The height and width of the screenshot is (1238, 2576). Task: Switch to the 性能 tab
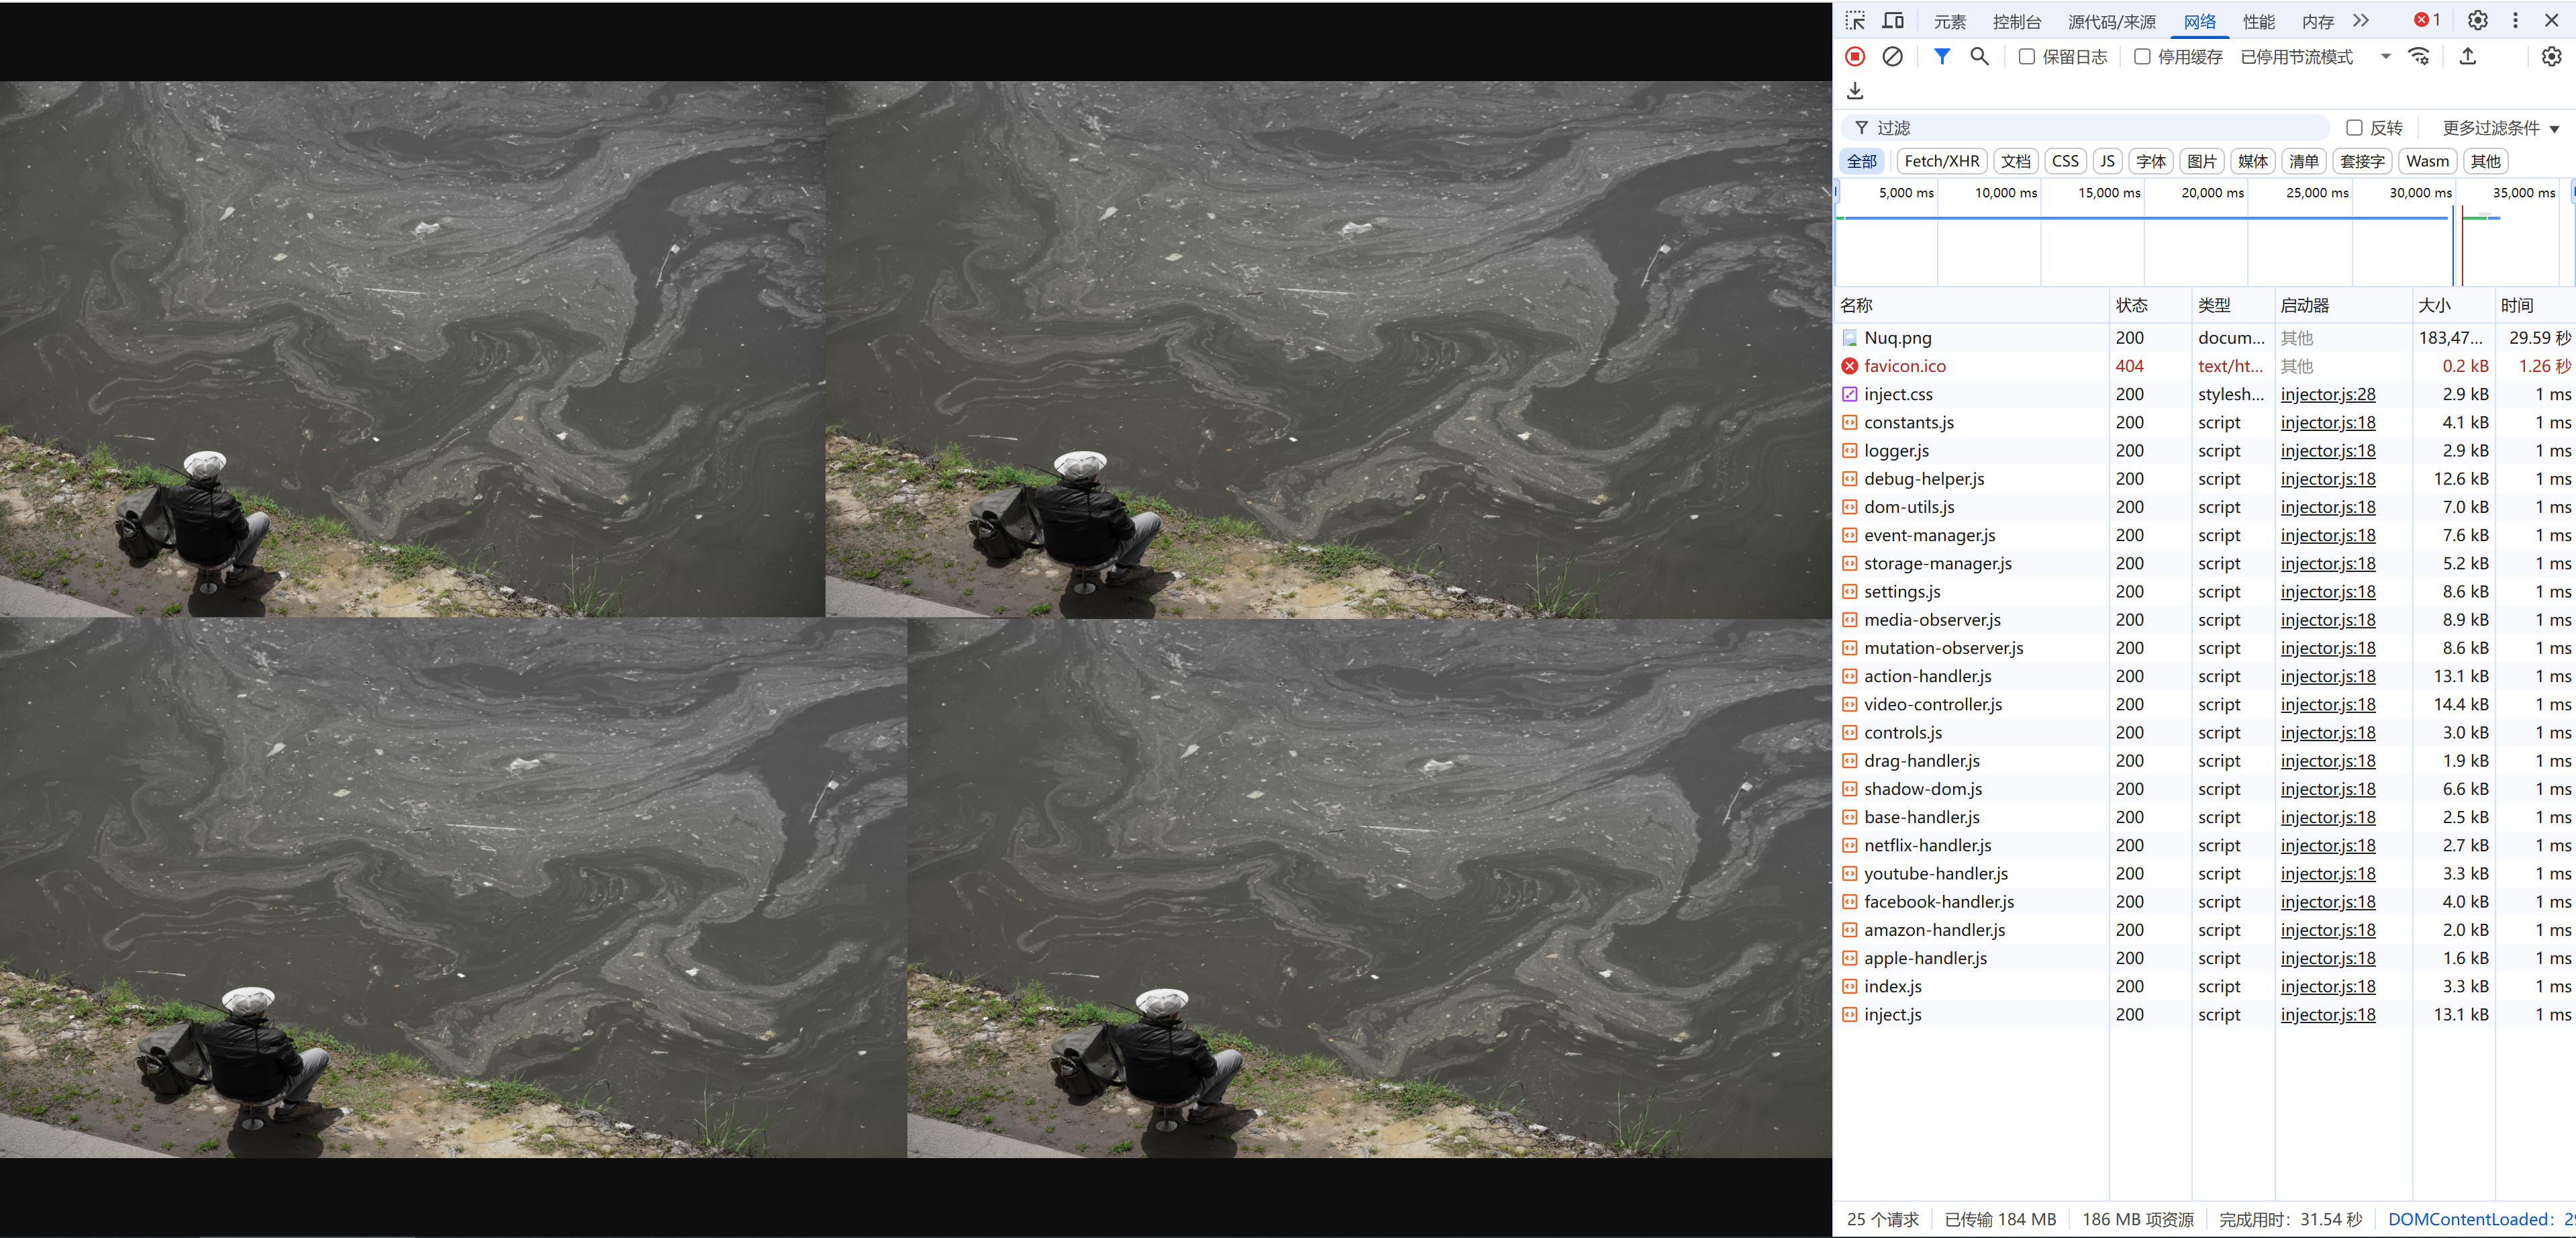(x=2258, y=22)
